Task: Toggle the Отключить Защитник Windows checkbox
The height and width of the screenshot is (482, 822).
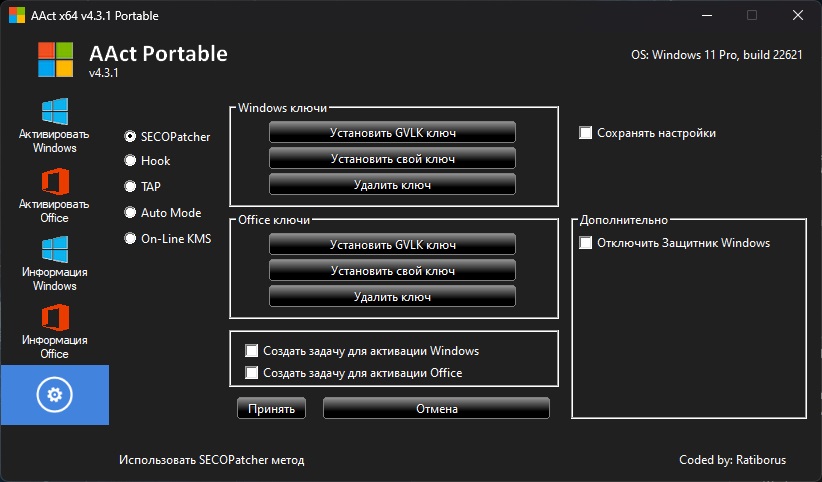Action: pos(586,242)
